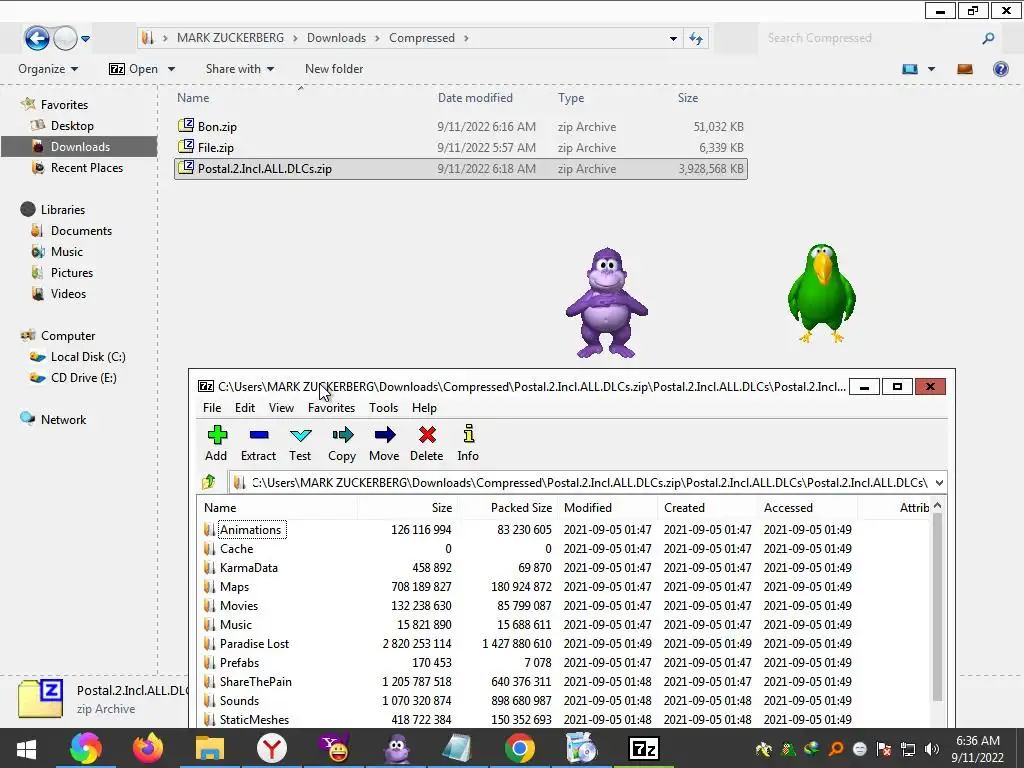Click the Extract icon in 7-Zip
Image resolution: width=1024 pixels, height=768 pixels.
coord(259,435)
